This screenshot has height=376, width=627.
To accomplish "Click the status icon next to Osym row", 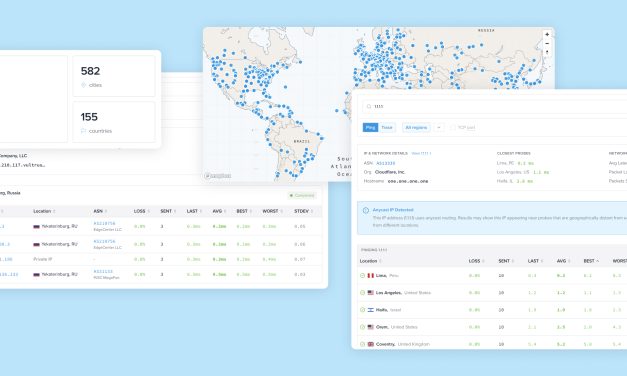I will click(362, 327).
